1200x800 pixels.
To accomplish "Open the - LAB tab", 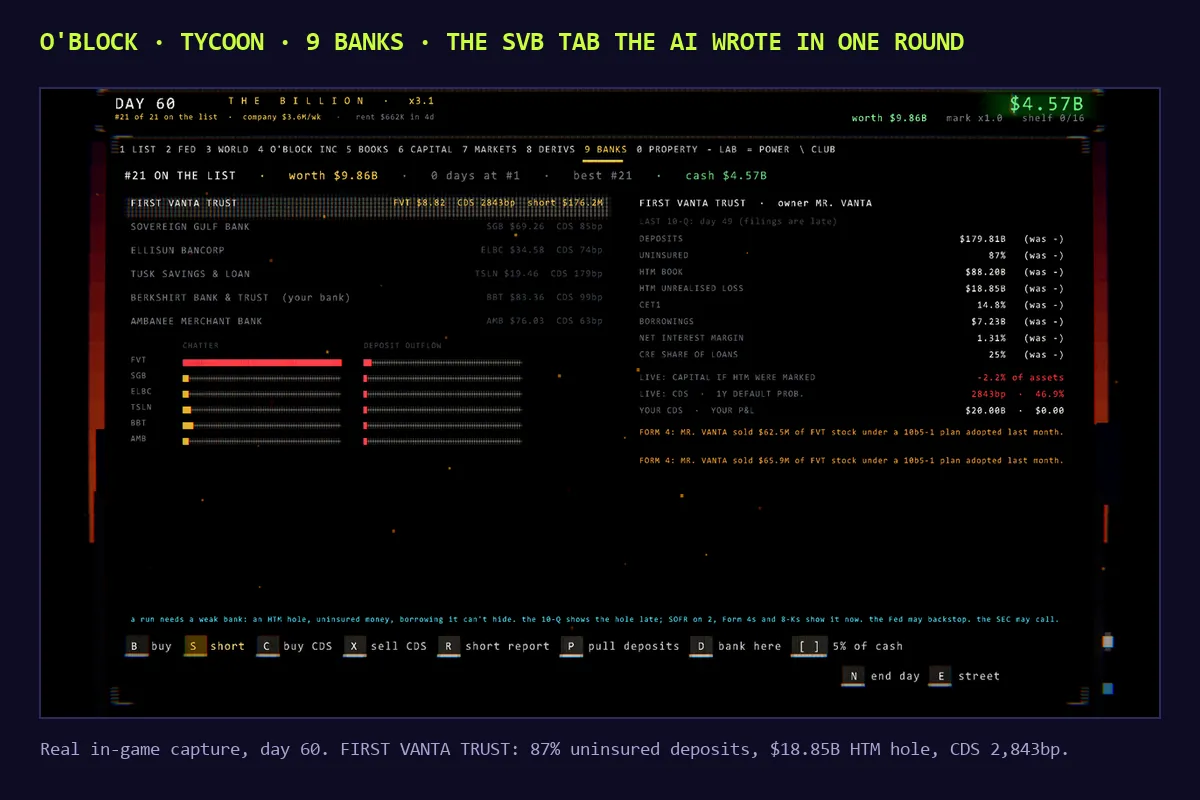I will [x=724, y=149].
